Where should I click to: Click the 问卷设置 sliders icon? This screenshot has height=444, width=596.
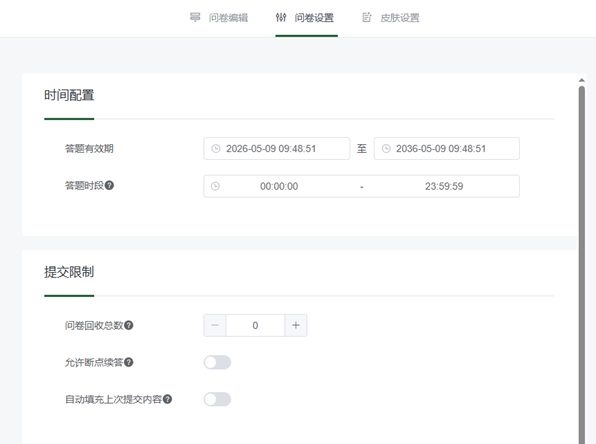pos(281,17)
